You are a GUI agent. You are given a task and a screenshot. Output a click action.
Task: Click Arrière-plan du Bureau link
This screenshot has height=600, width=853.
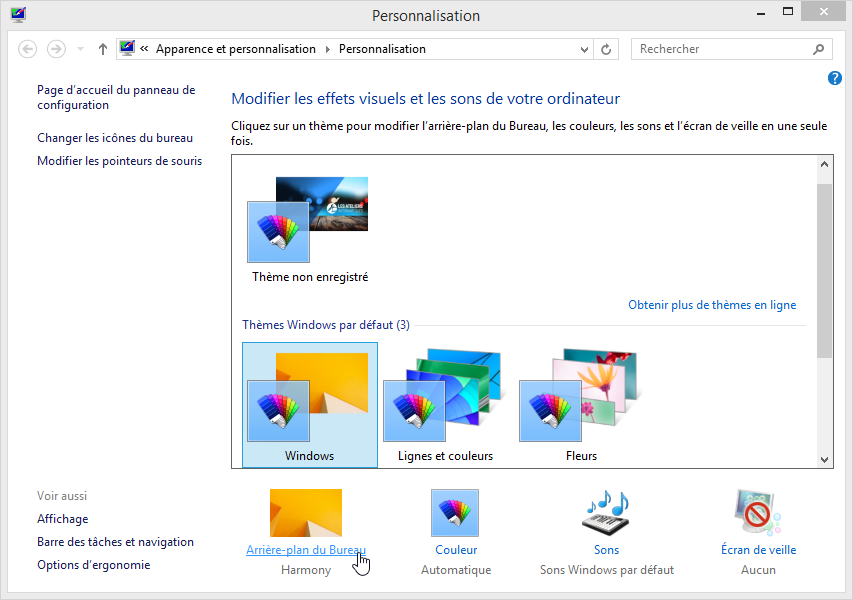tap(306, 550)
